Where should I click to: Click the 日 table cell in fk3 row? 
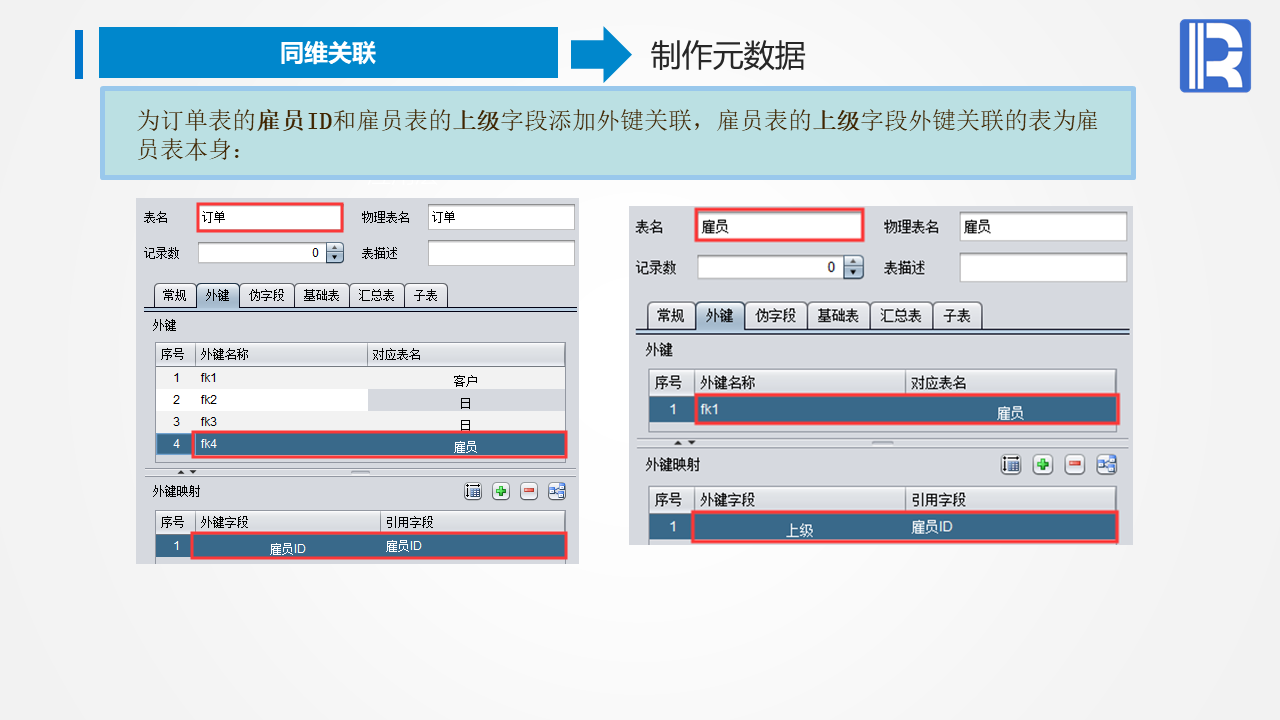coord(466,423)
